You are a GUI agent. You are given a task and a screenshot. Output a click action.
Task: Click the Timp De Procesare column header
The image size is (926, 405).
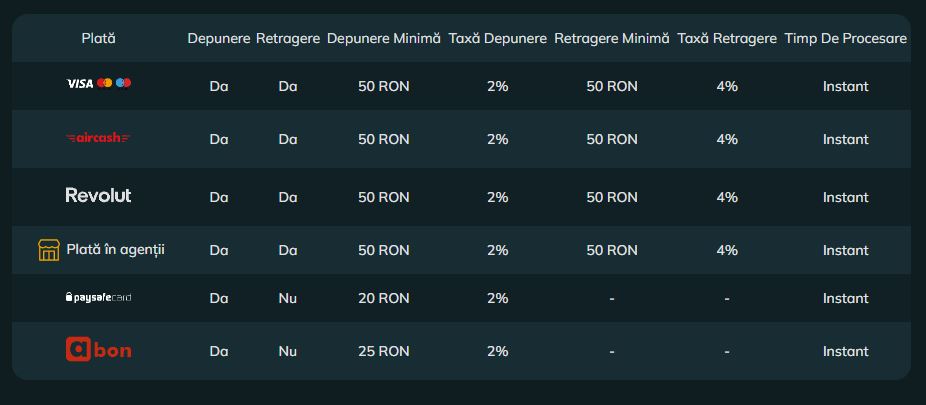pyautogui.click(x=845, y=38)
